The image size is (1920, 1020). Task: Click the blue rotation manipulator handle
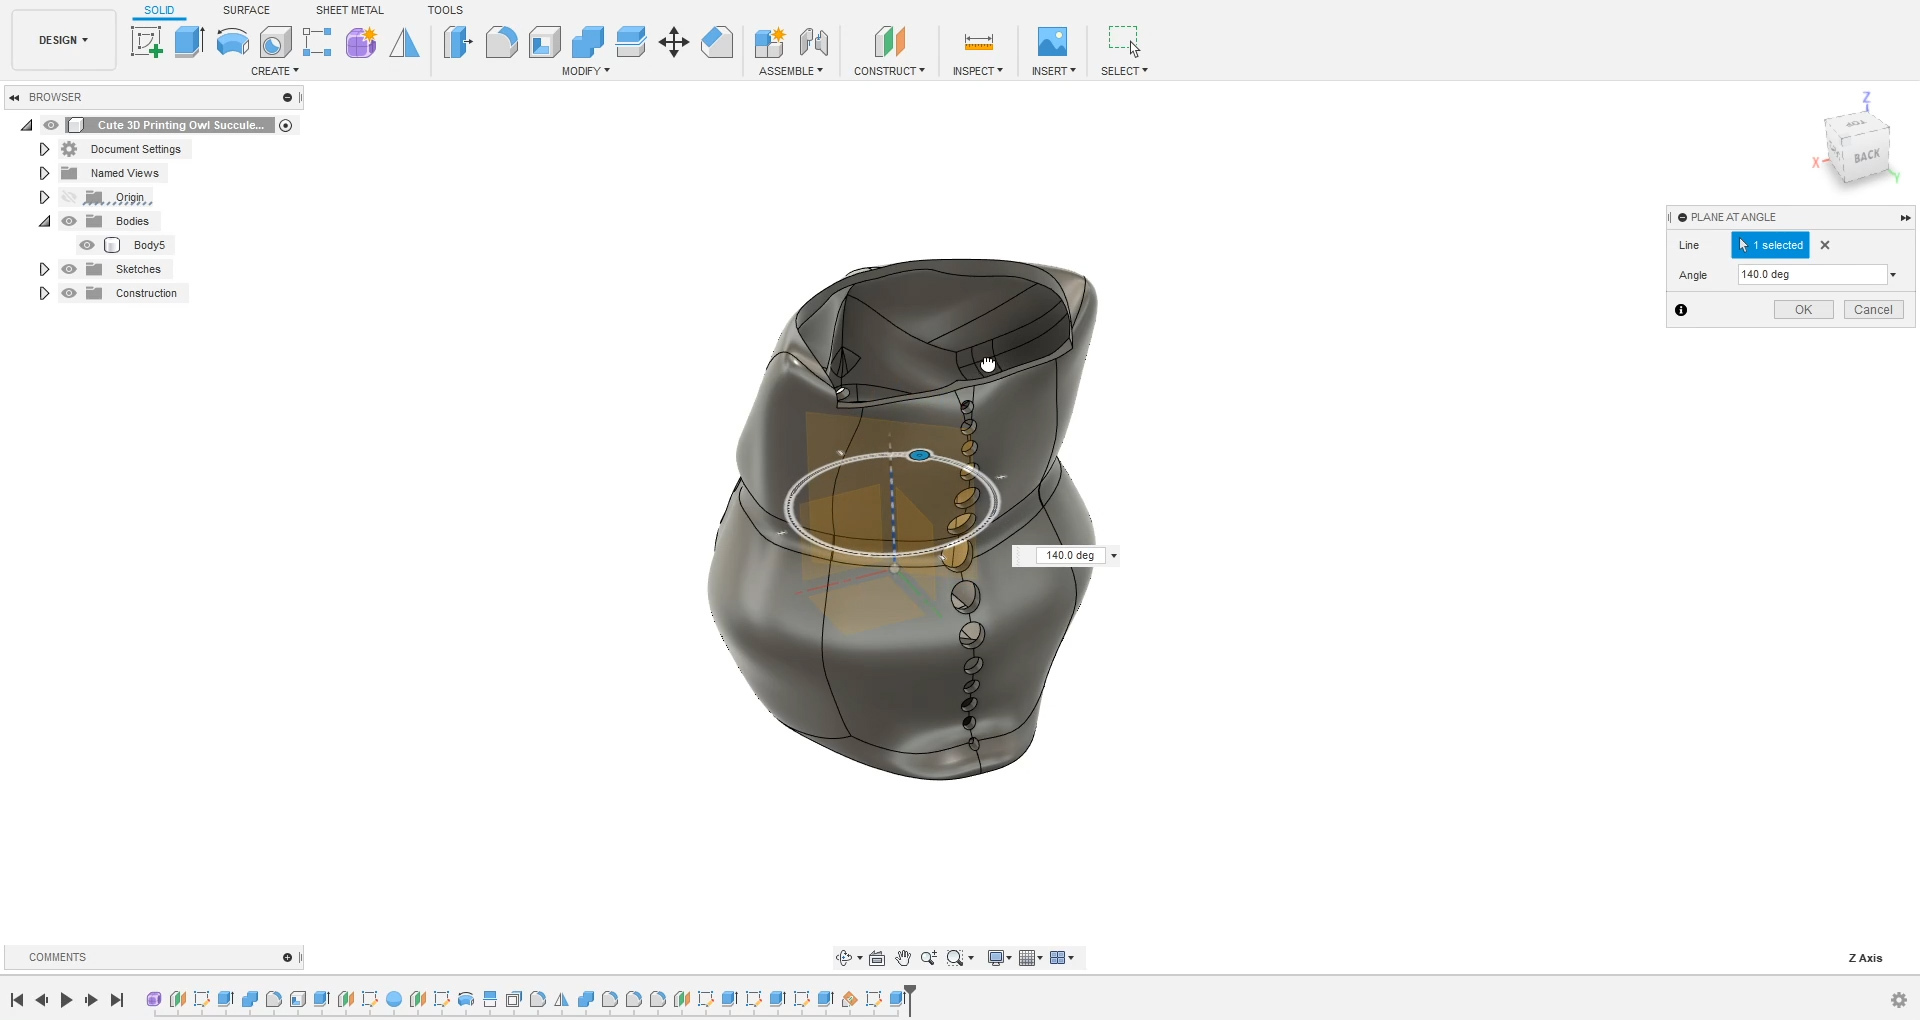920,455
